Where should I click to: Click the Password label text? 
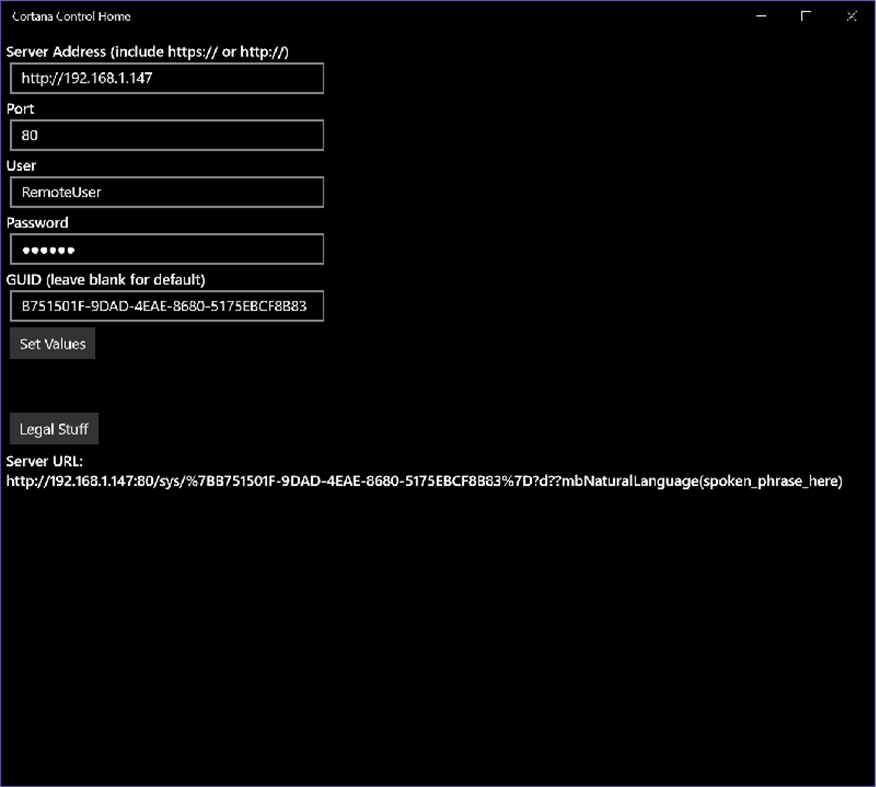[x=37, y=222]
